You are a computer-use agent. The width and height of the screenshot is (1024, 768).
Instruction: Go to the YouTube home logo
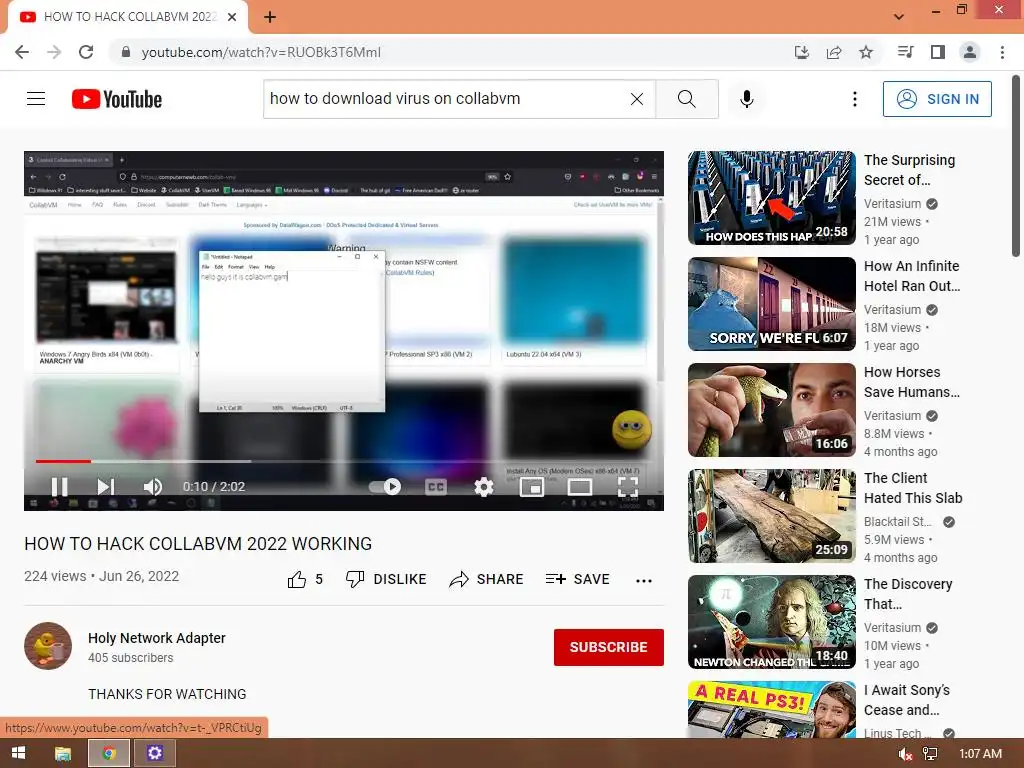pyautogui.click(x=117, y=99)
